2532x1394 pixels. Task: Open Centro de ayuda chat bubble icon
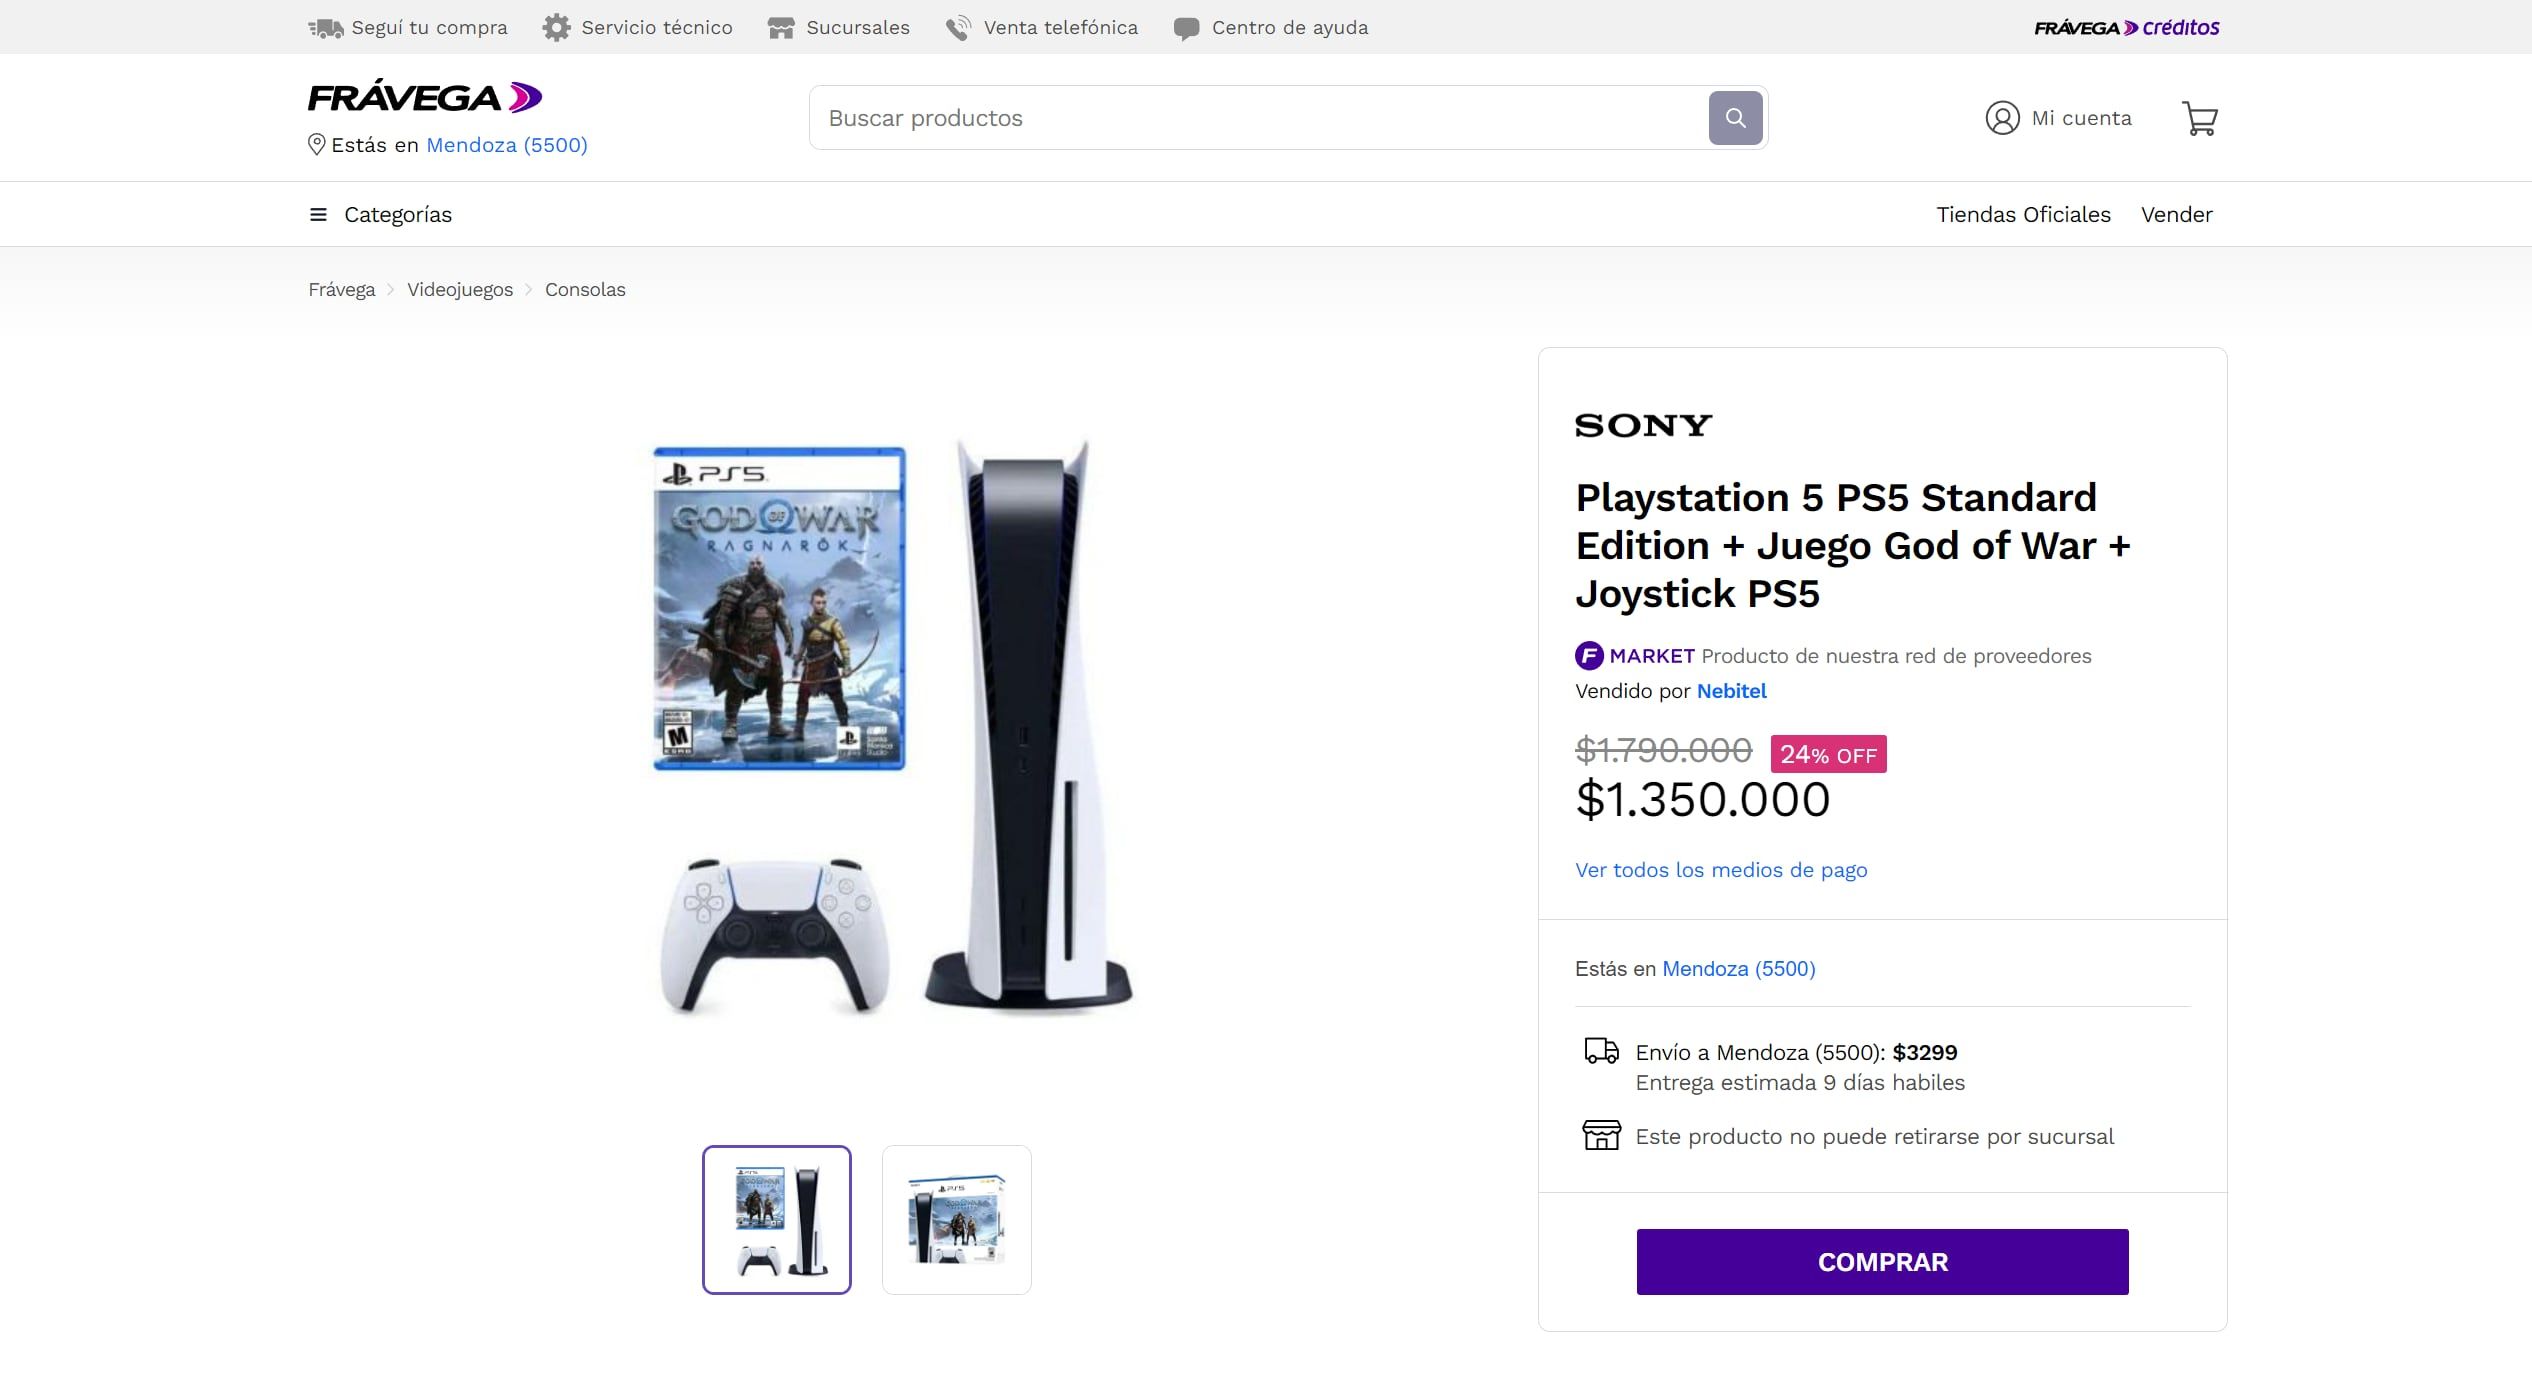(1186, 27)
